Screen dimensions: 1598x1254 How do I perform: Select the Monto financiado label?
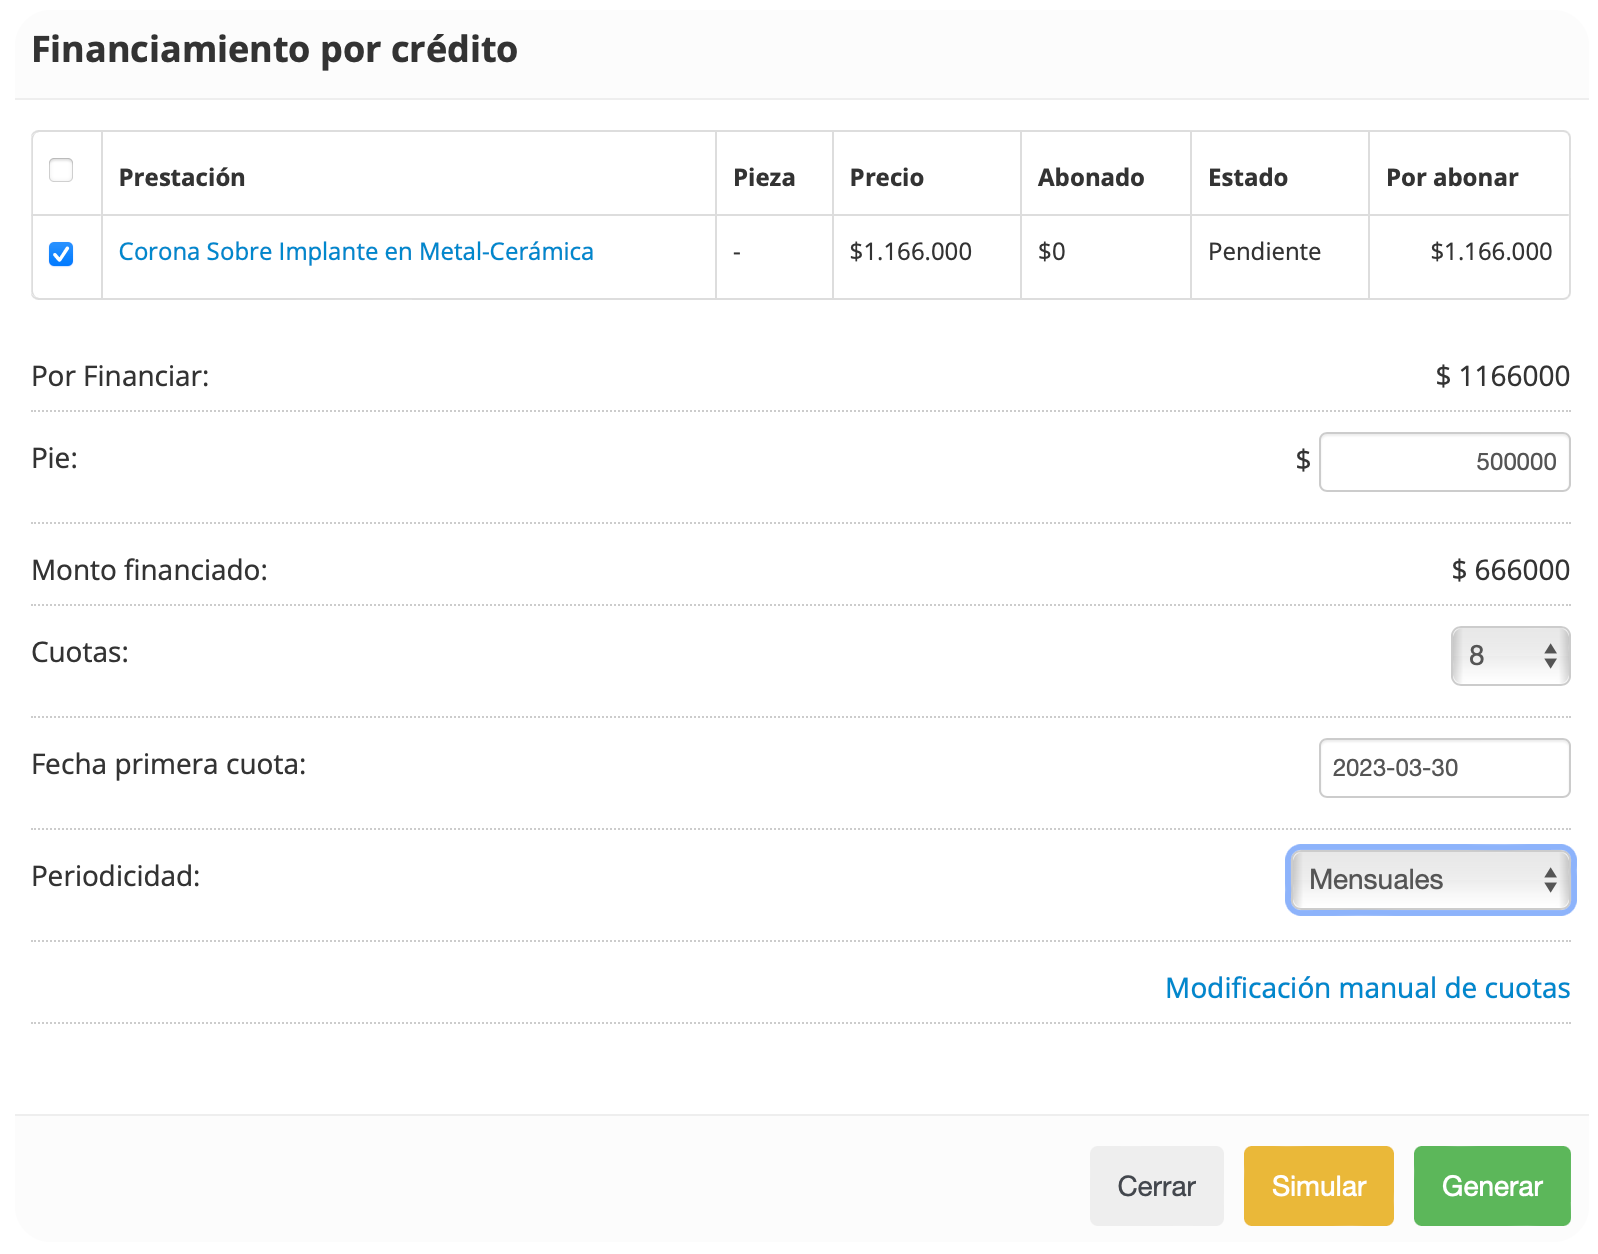(150, 570)
